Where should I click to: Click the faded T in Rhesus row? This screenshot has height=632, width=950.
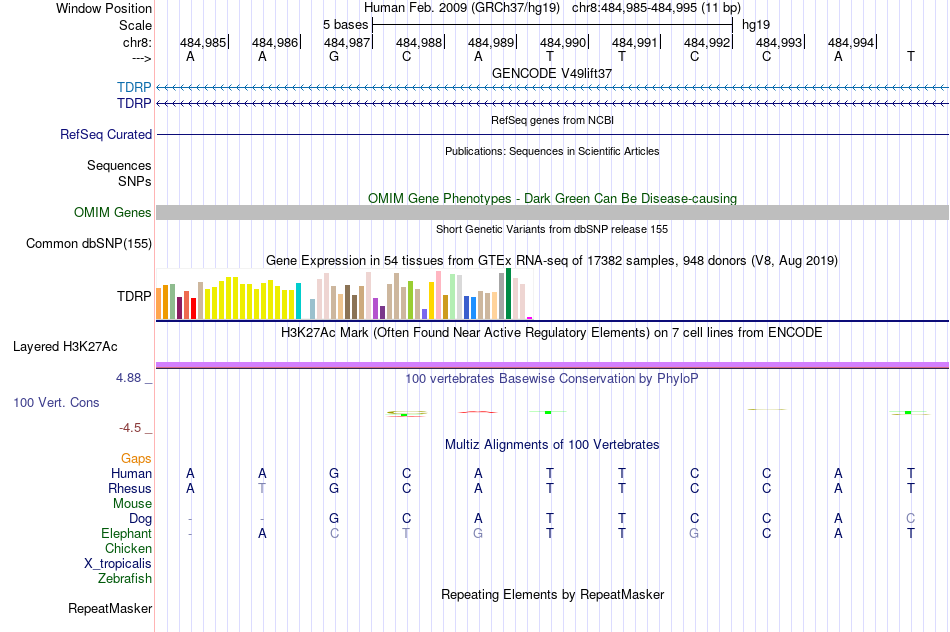(x=262, y=488)
